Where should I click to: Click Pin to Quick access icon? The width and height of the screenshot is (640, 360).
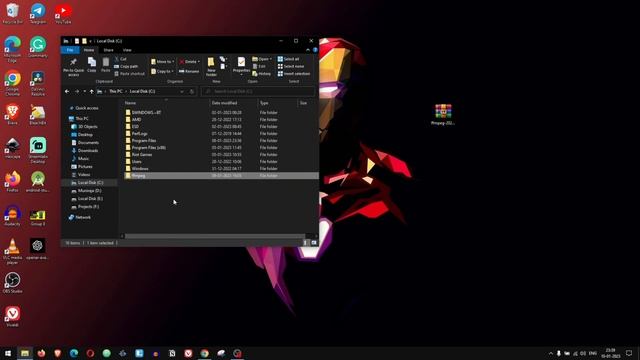73,67
